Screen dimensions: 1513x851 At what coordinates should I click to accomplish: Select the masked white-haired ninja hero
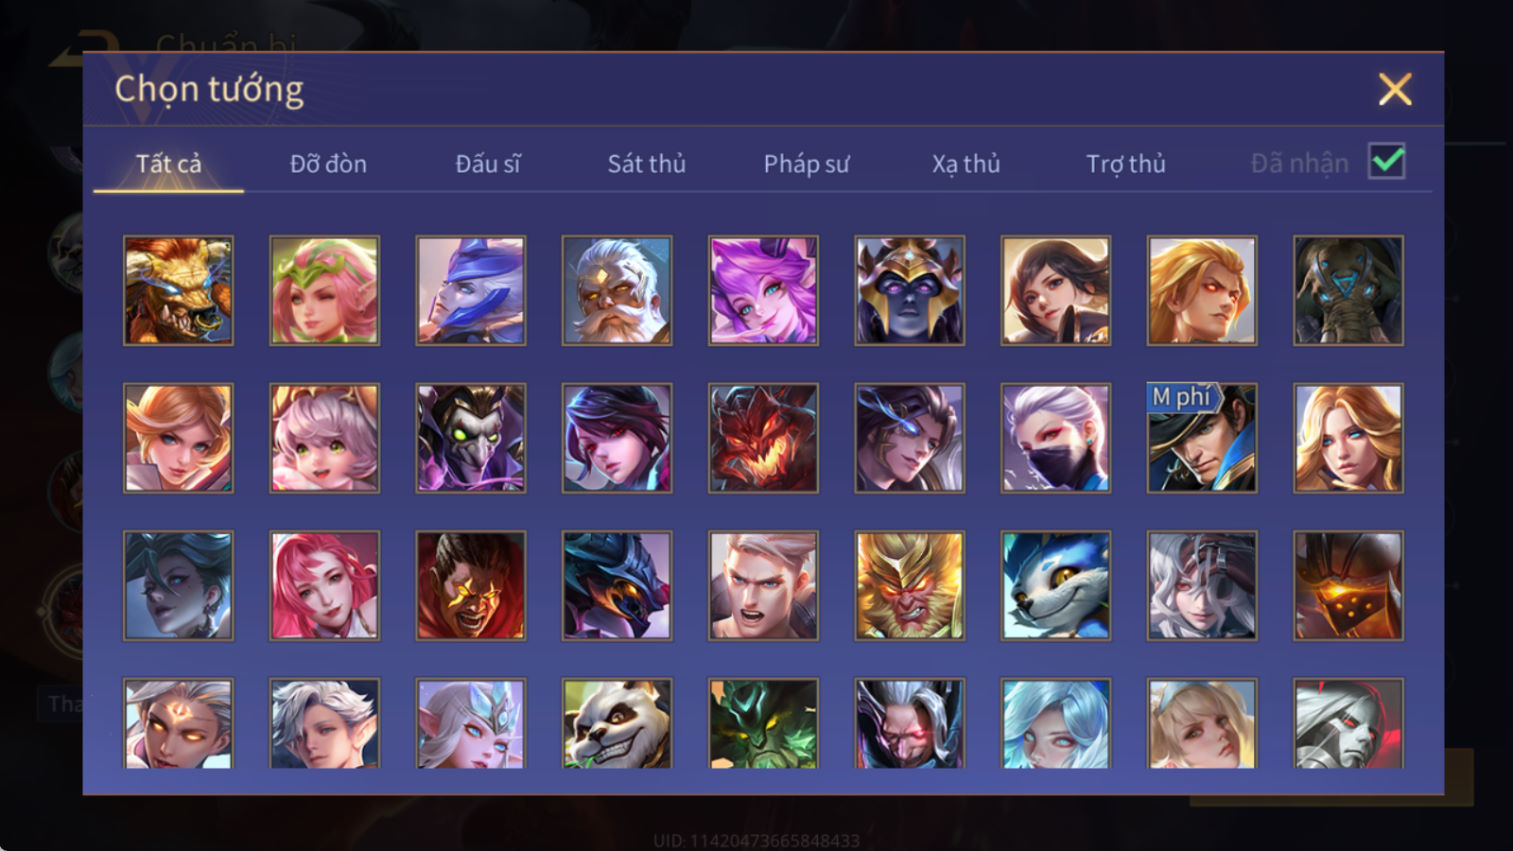[x=1056, y=438]
